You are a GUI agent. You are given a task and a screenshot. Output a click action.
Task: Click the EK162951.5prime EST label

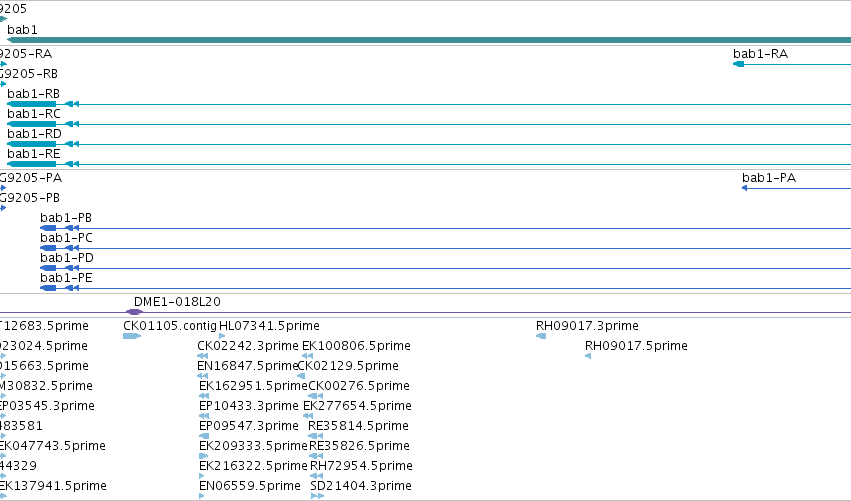tap(253, 386)
